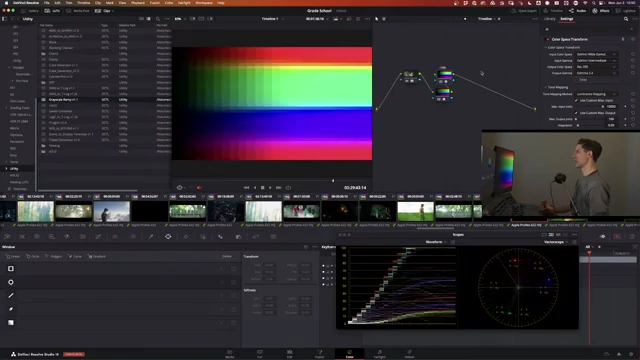This screenshot has width=640, height=360.
Task: Open the Timeline 1 name dropdown
Action: coord(273,19)
